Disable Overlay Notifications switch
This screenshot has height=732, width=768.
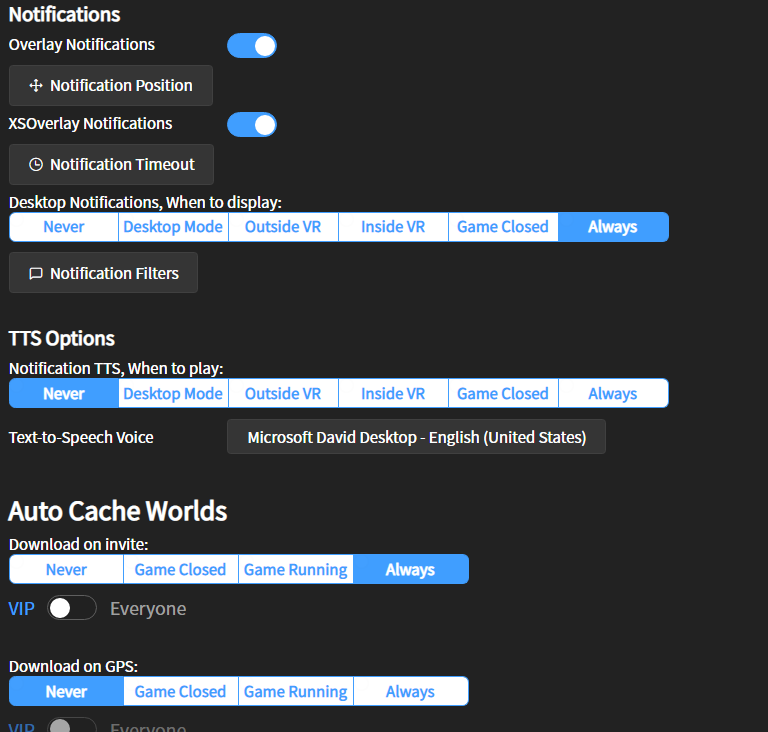coord(252,46)
